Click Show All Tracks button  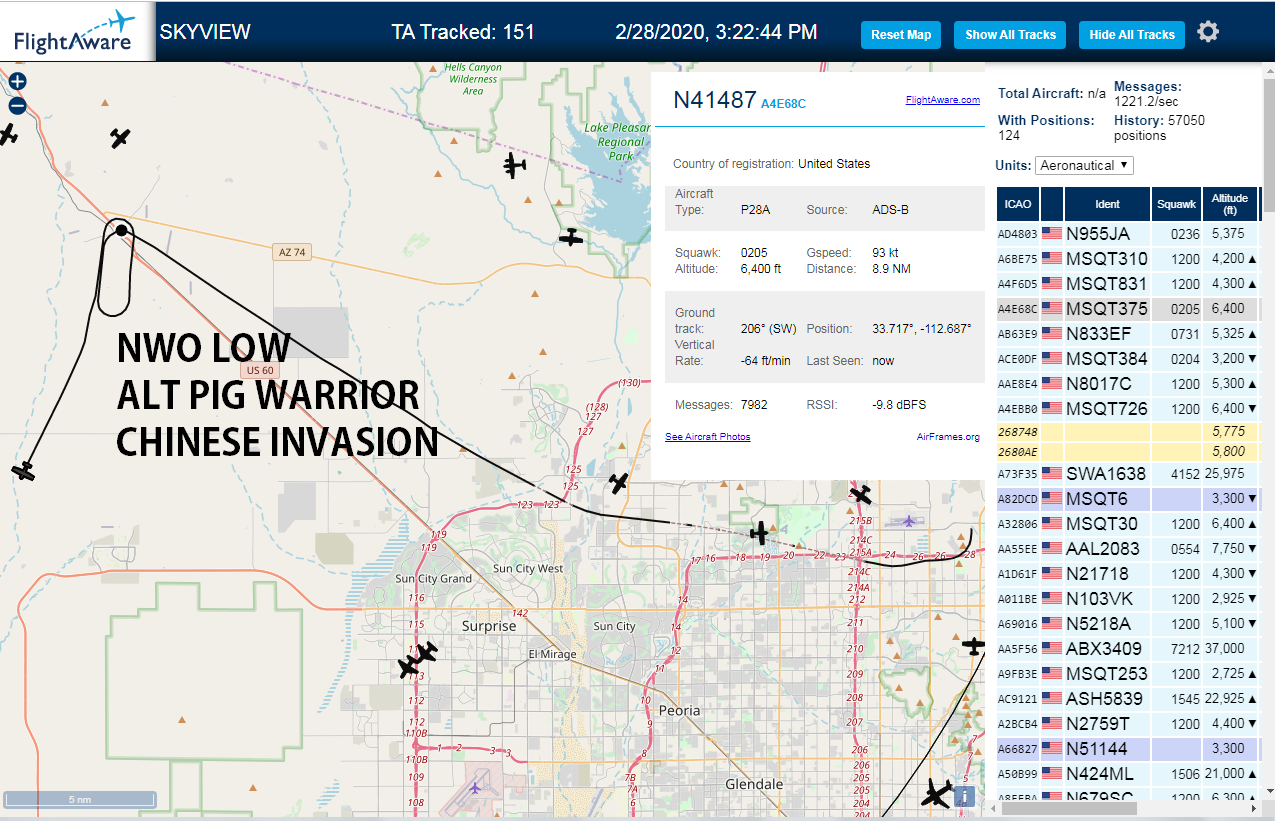(1010, 35)
